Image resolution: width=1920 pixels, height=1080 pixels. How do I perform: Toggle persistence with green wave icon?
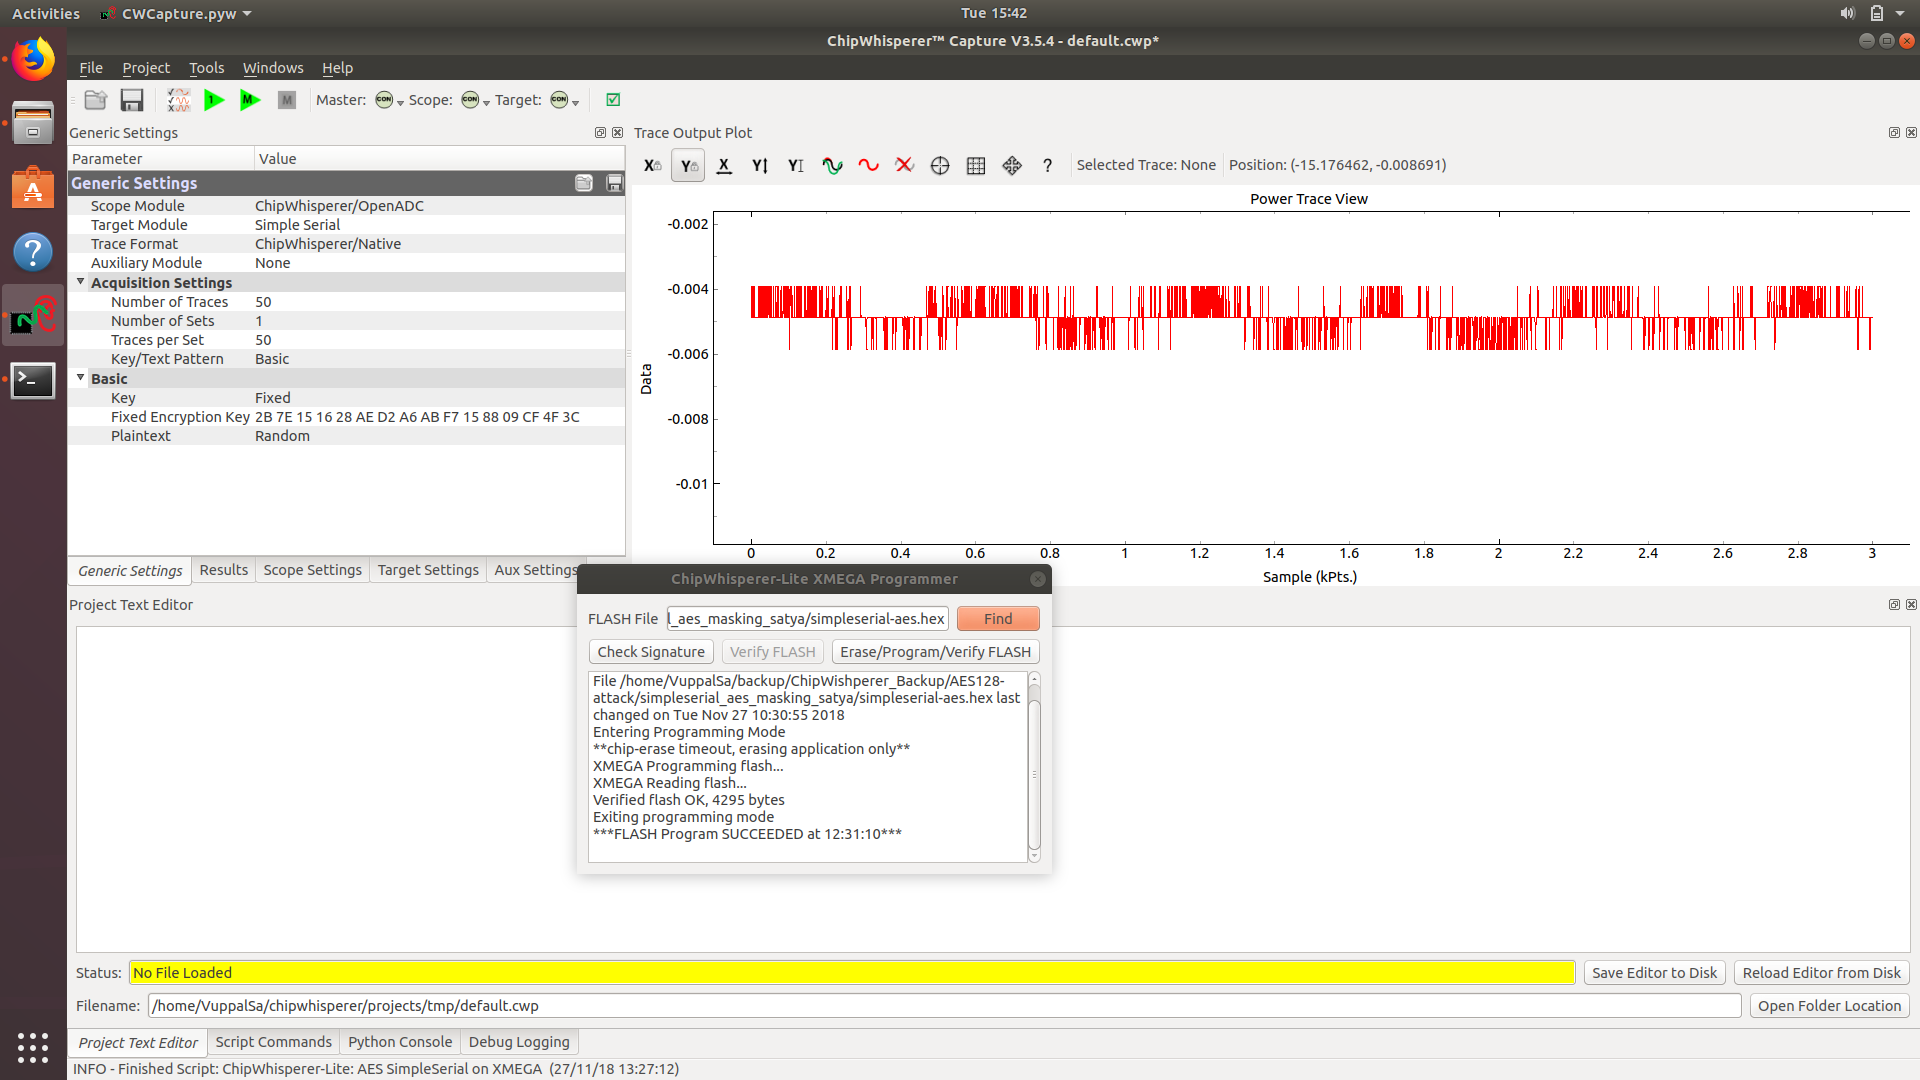832,166
